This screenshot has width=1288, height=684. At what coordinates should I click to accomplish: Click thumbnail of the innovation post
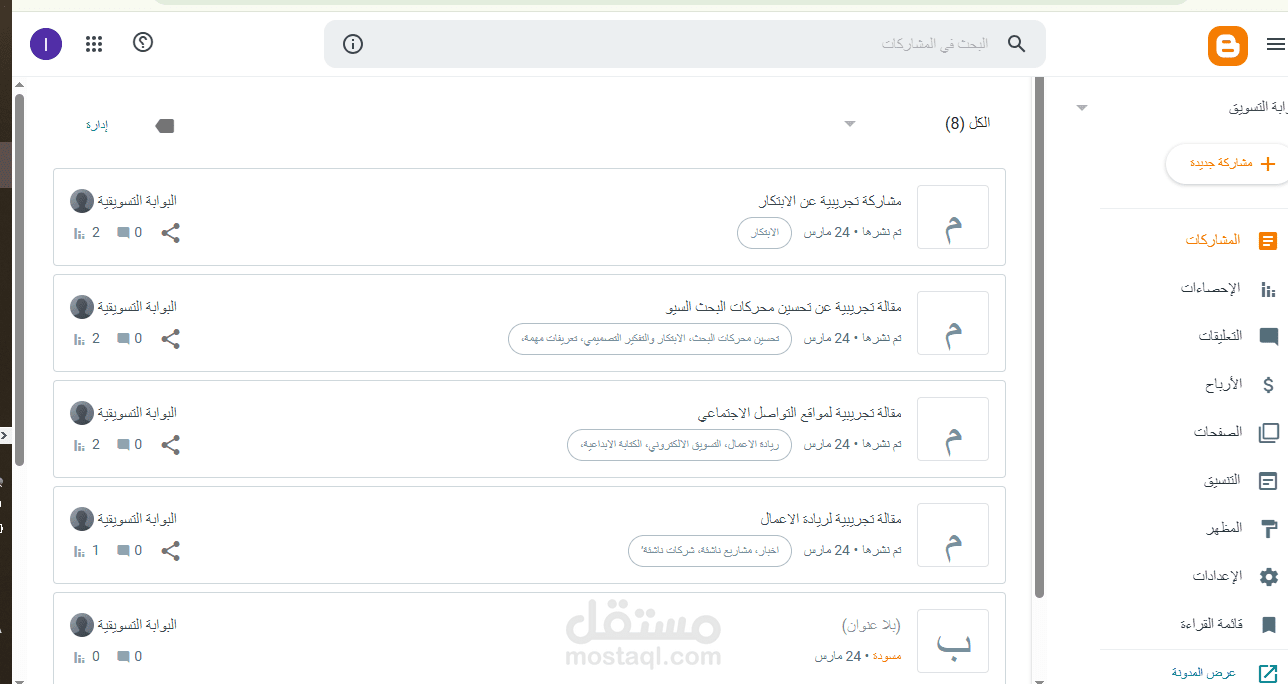coord(953,217)
